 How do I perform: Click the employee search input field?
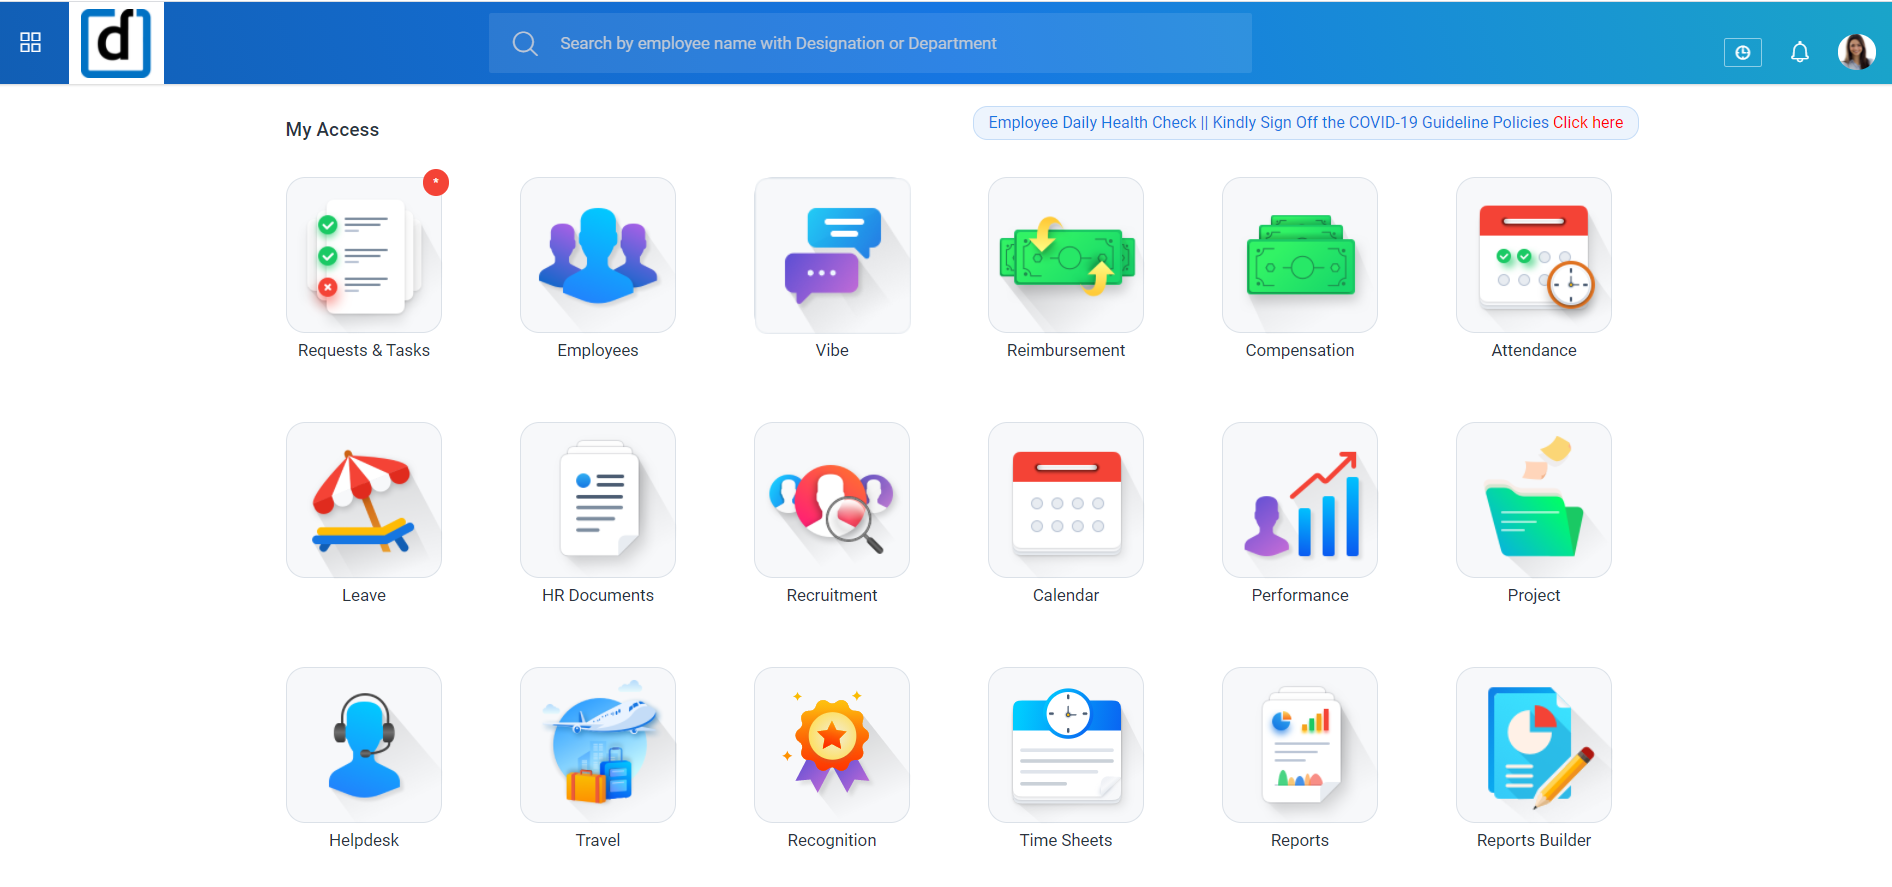(x=870, y=43)
